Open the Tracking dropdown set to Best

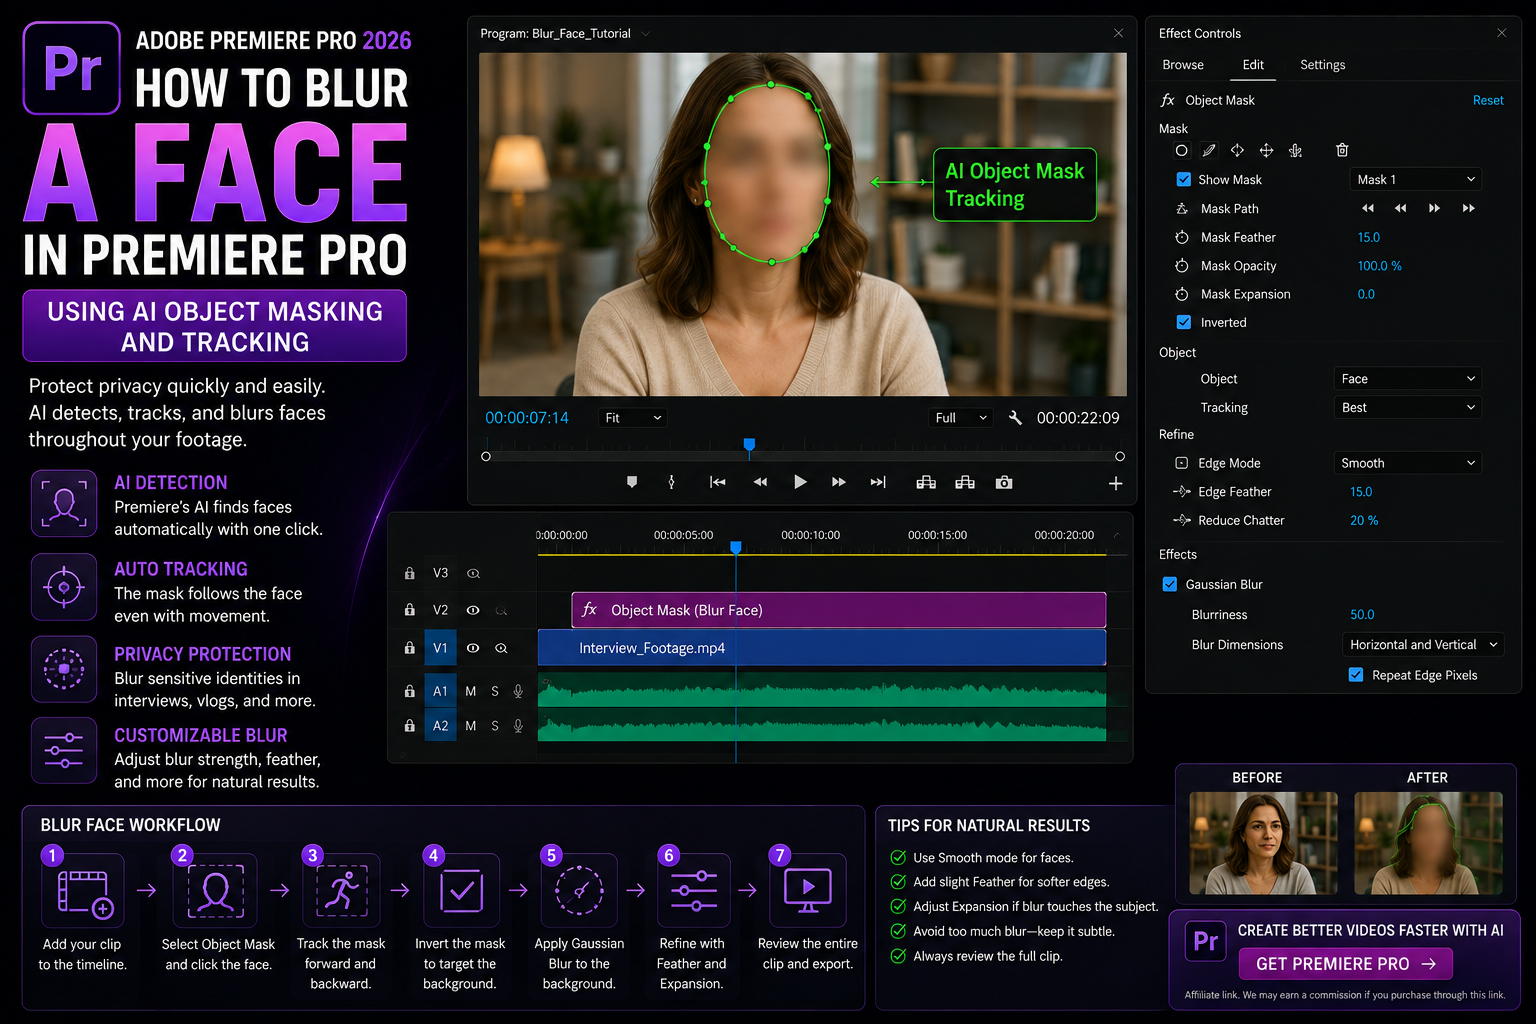coord(1407,407)
